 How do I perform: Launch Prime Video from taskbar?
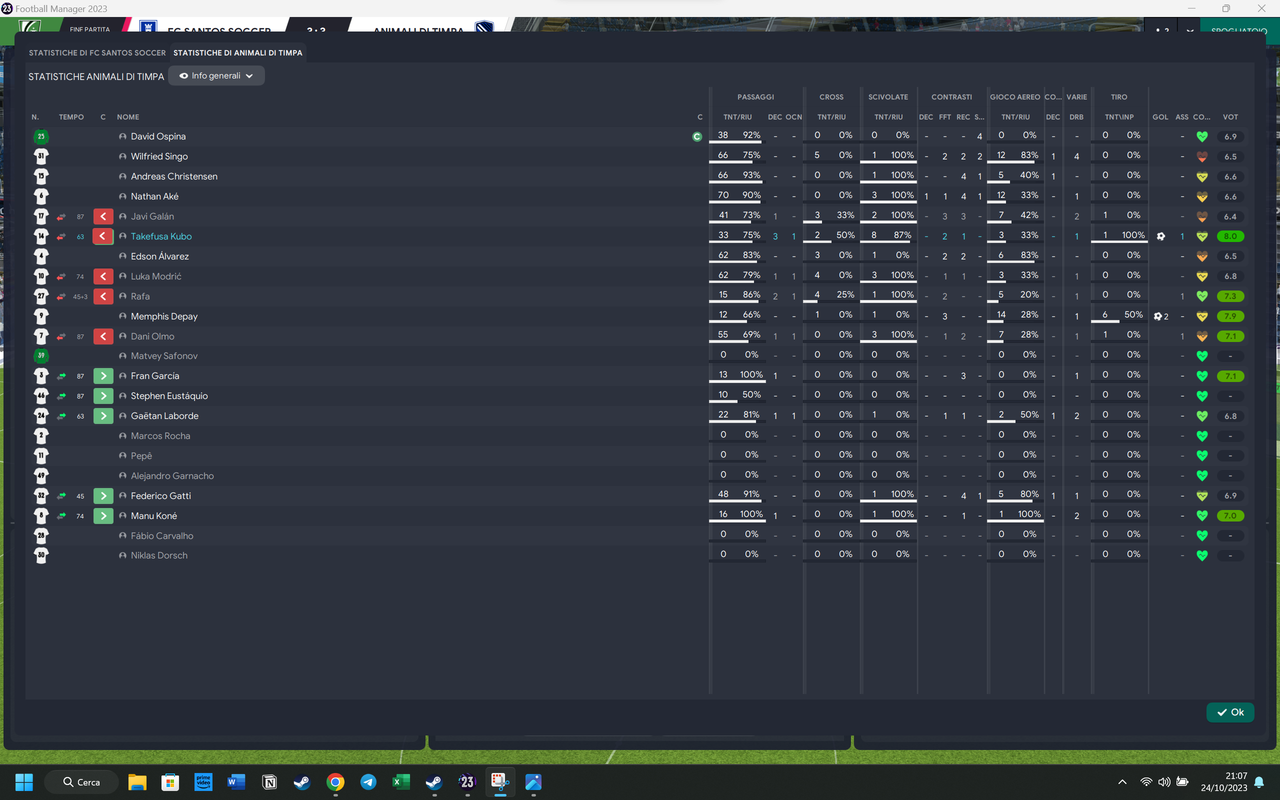(203, 782)
